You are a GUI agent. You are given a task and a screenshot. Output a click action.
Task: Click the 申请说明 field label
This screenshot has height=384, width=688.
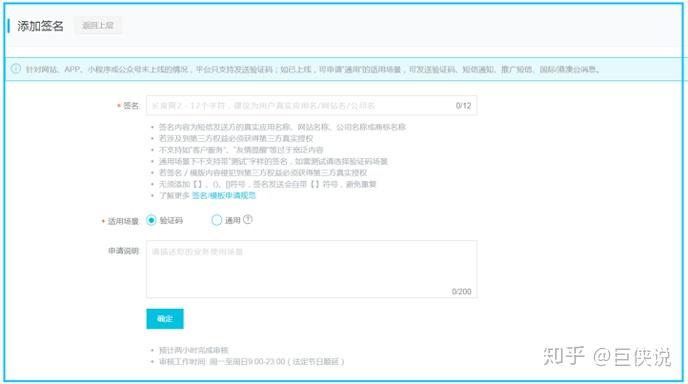coord(123,251)
